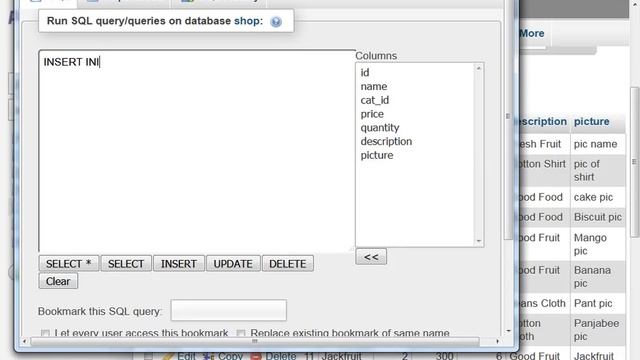
Task: Click the 'cake pic' cell
Action: pos(598,197)
